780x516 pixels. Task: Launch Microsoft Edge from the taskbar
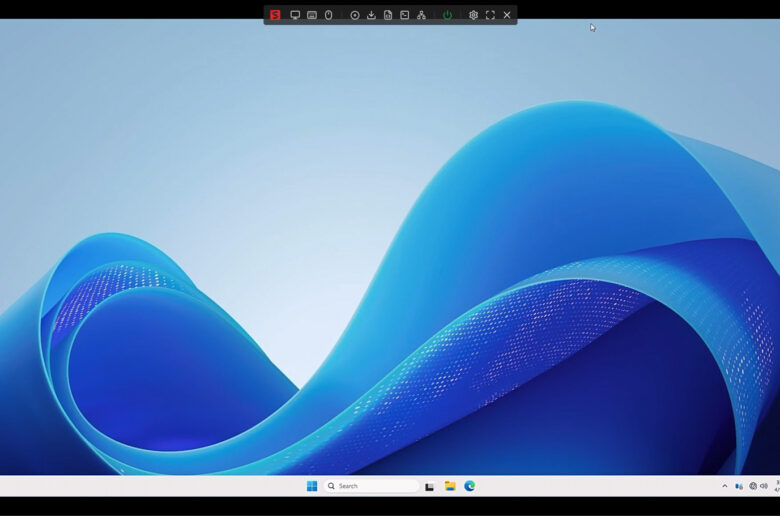coord(470,486)
